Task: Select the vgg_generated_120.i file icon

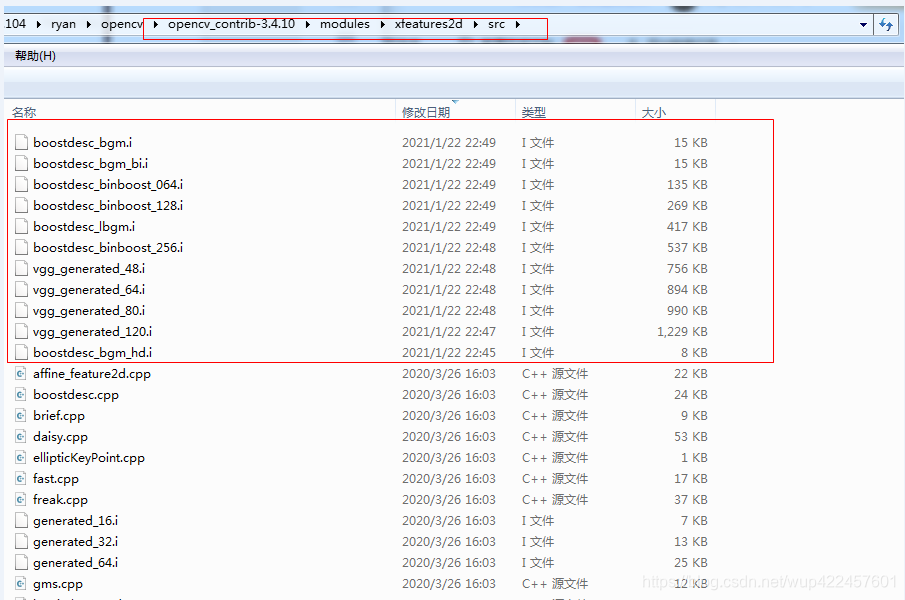Action: pyautogui.click(x=22, y=331)
